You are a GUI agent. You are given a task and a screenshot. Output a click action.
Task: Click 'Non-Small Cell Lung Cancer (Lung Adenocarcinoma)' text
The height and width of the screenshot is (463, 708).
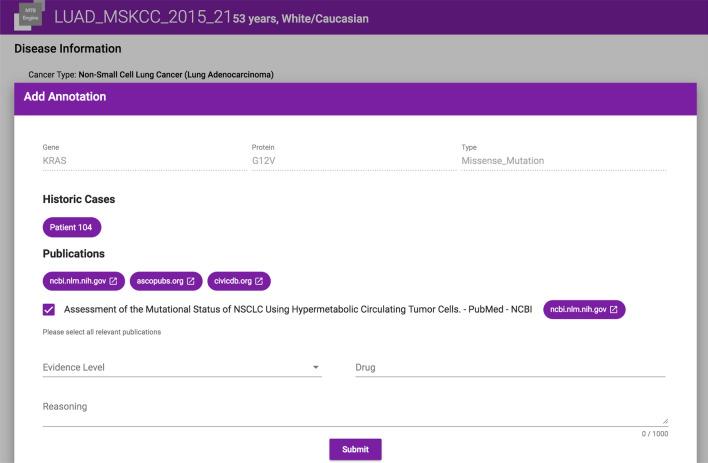pos(176,75)
